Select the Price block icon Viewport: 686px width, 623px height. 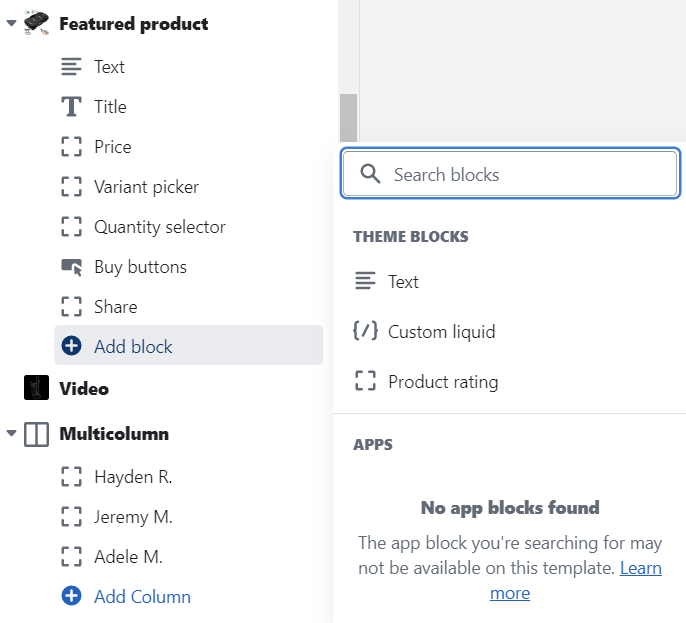71,147
